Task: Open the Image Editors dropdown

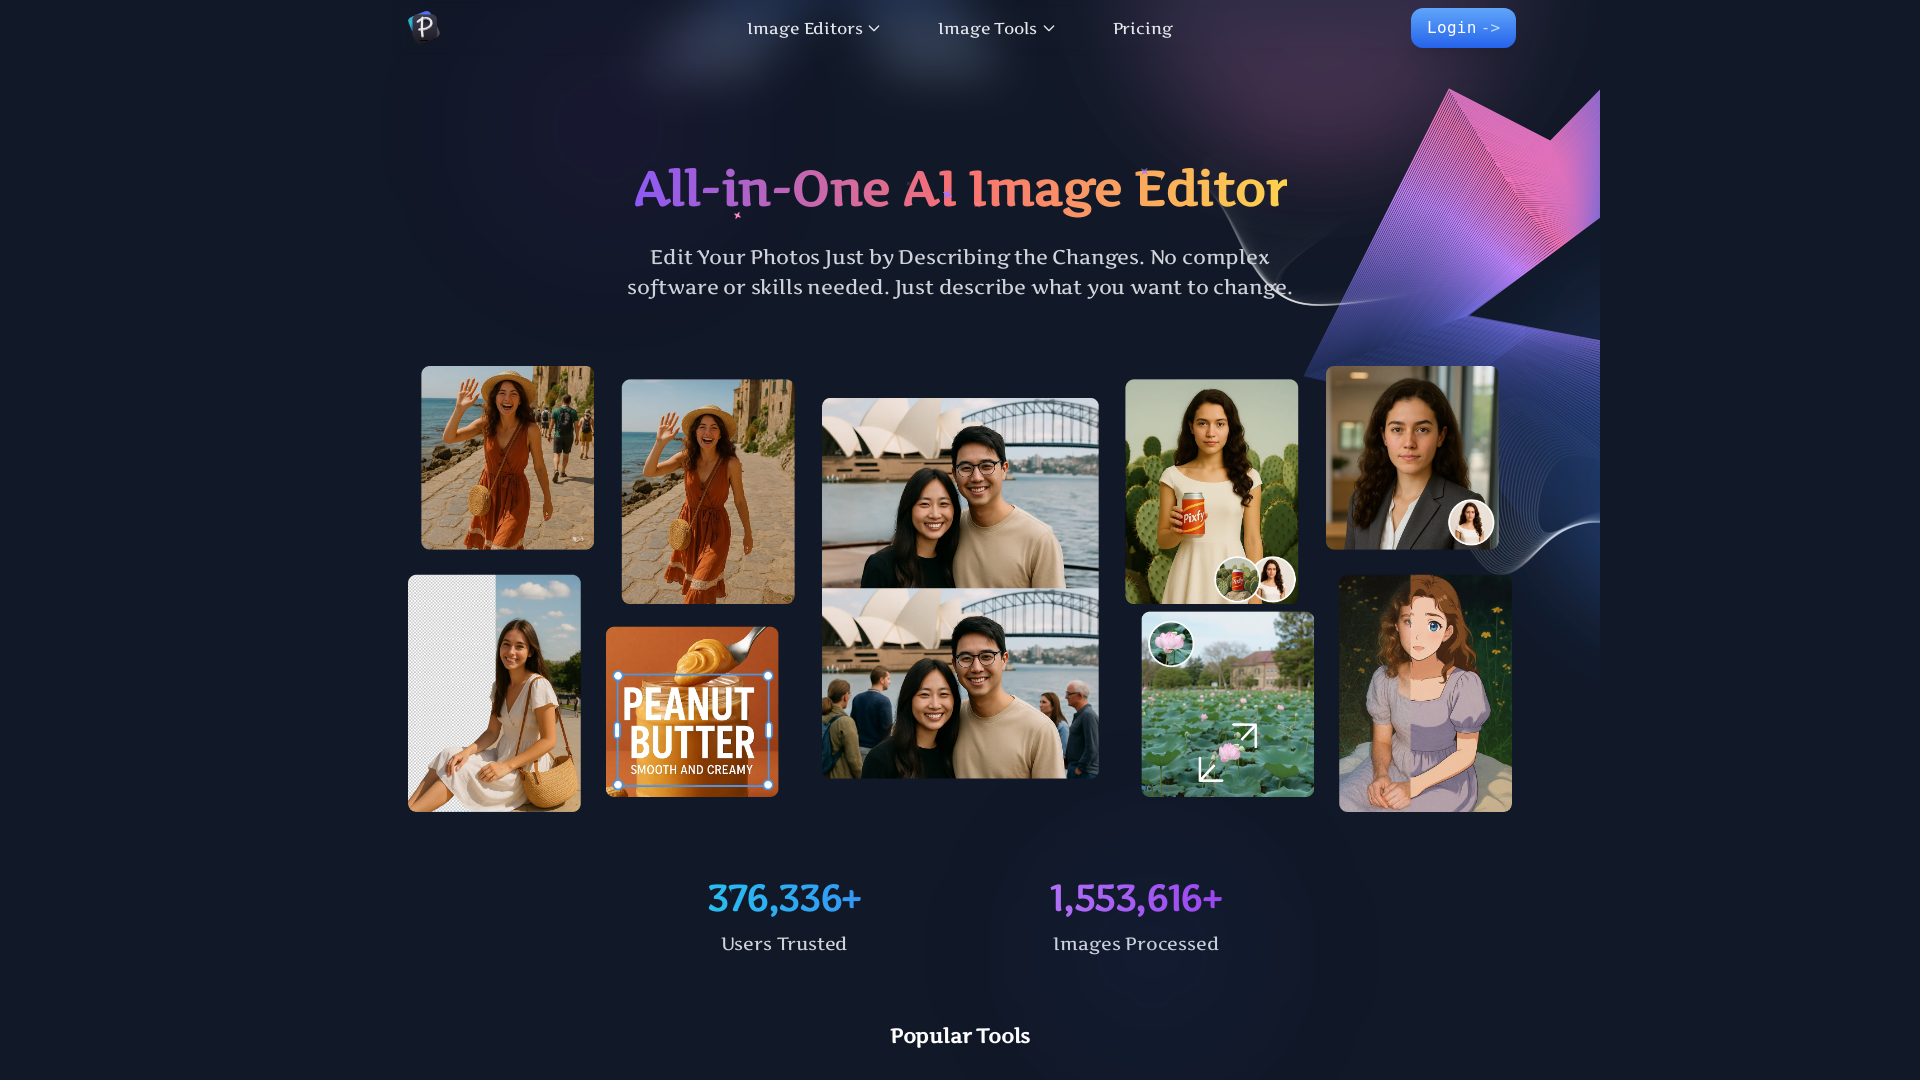Action: [804, 28]
